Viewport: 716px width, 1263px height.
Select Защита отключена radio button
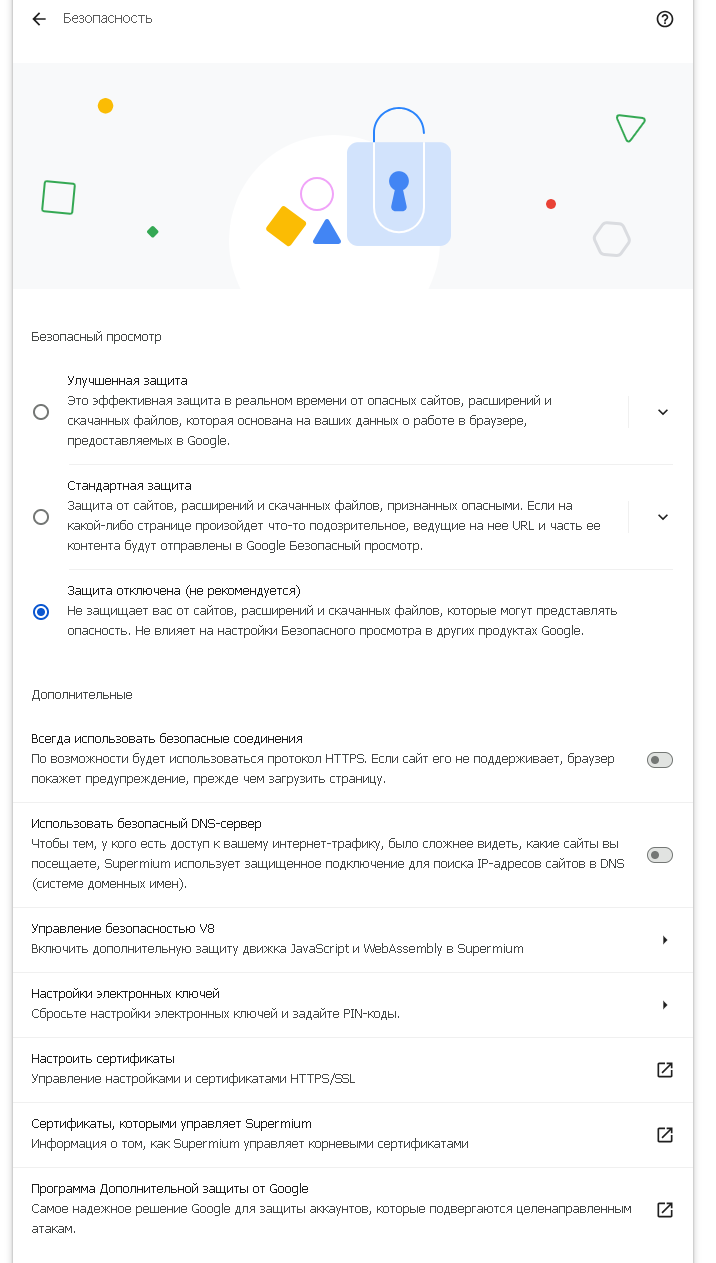(x=41, y=612)
